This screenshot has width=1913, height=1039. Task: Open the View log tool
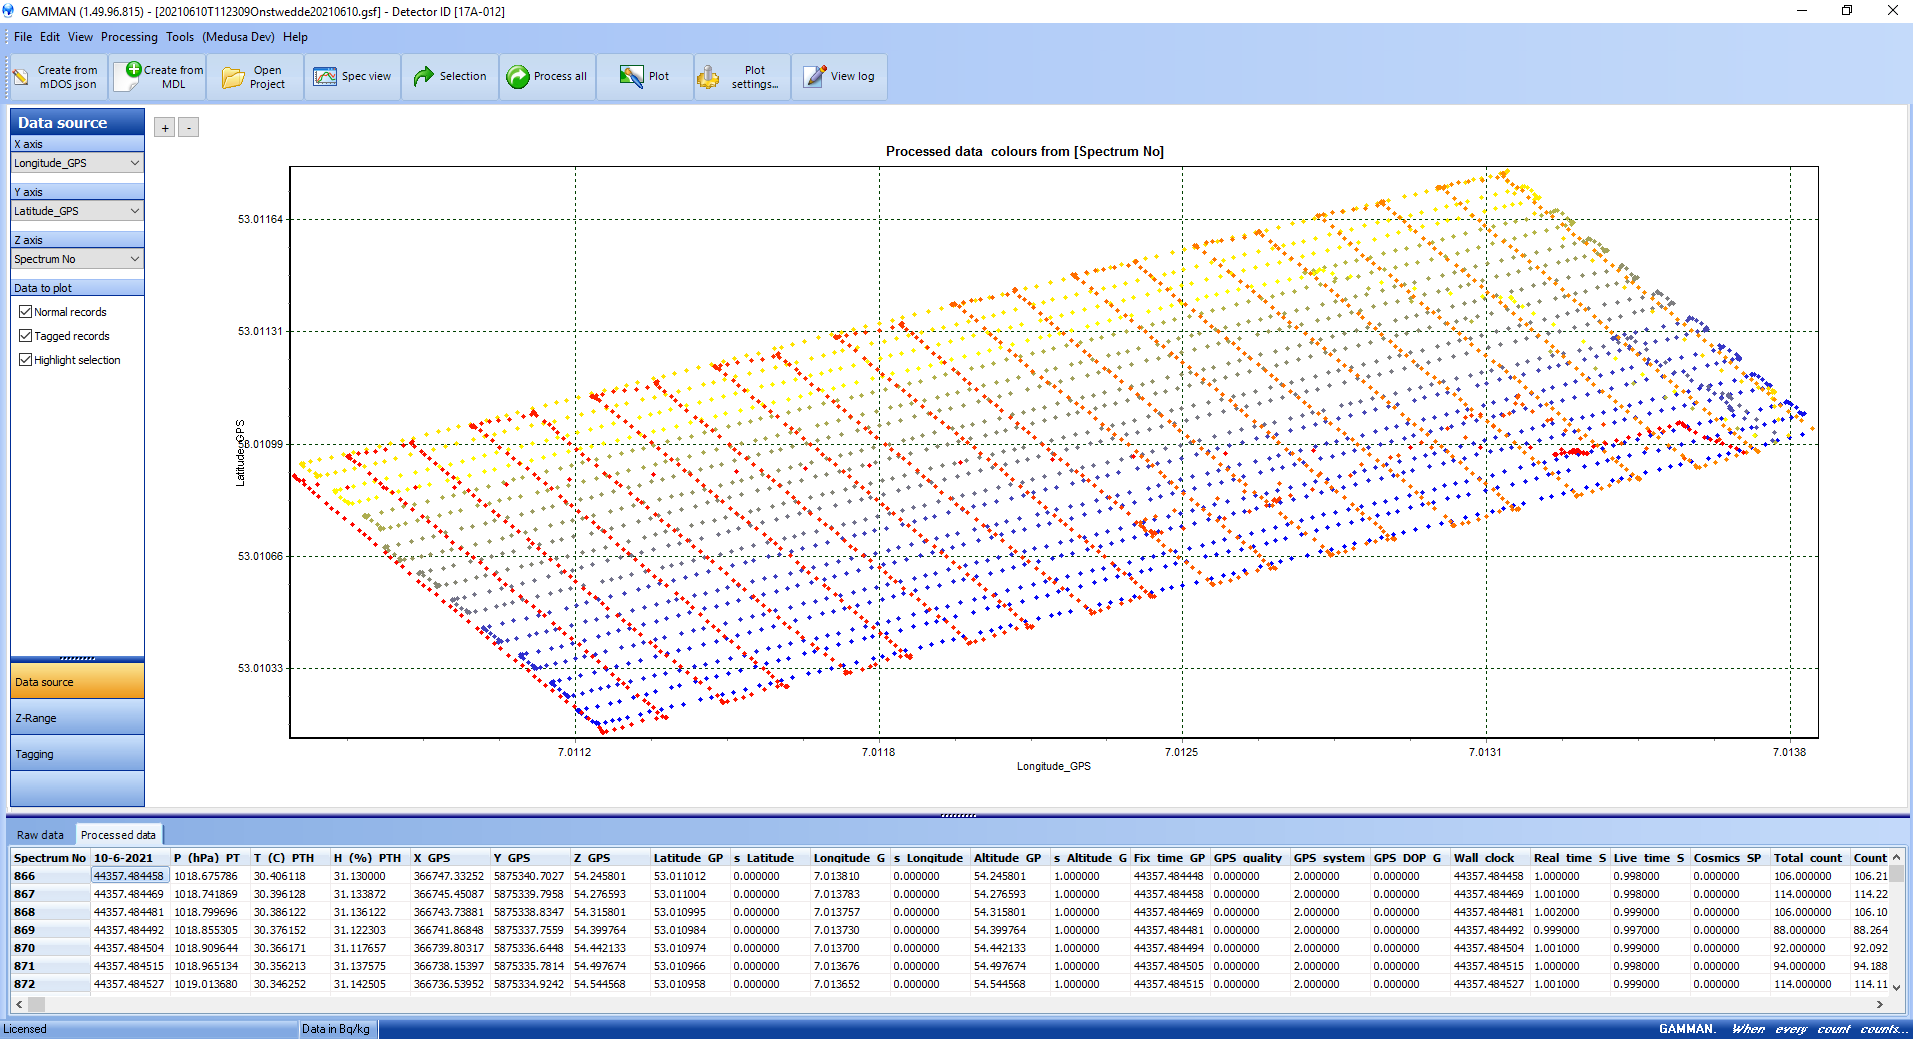point(815,77)
